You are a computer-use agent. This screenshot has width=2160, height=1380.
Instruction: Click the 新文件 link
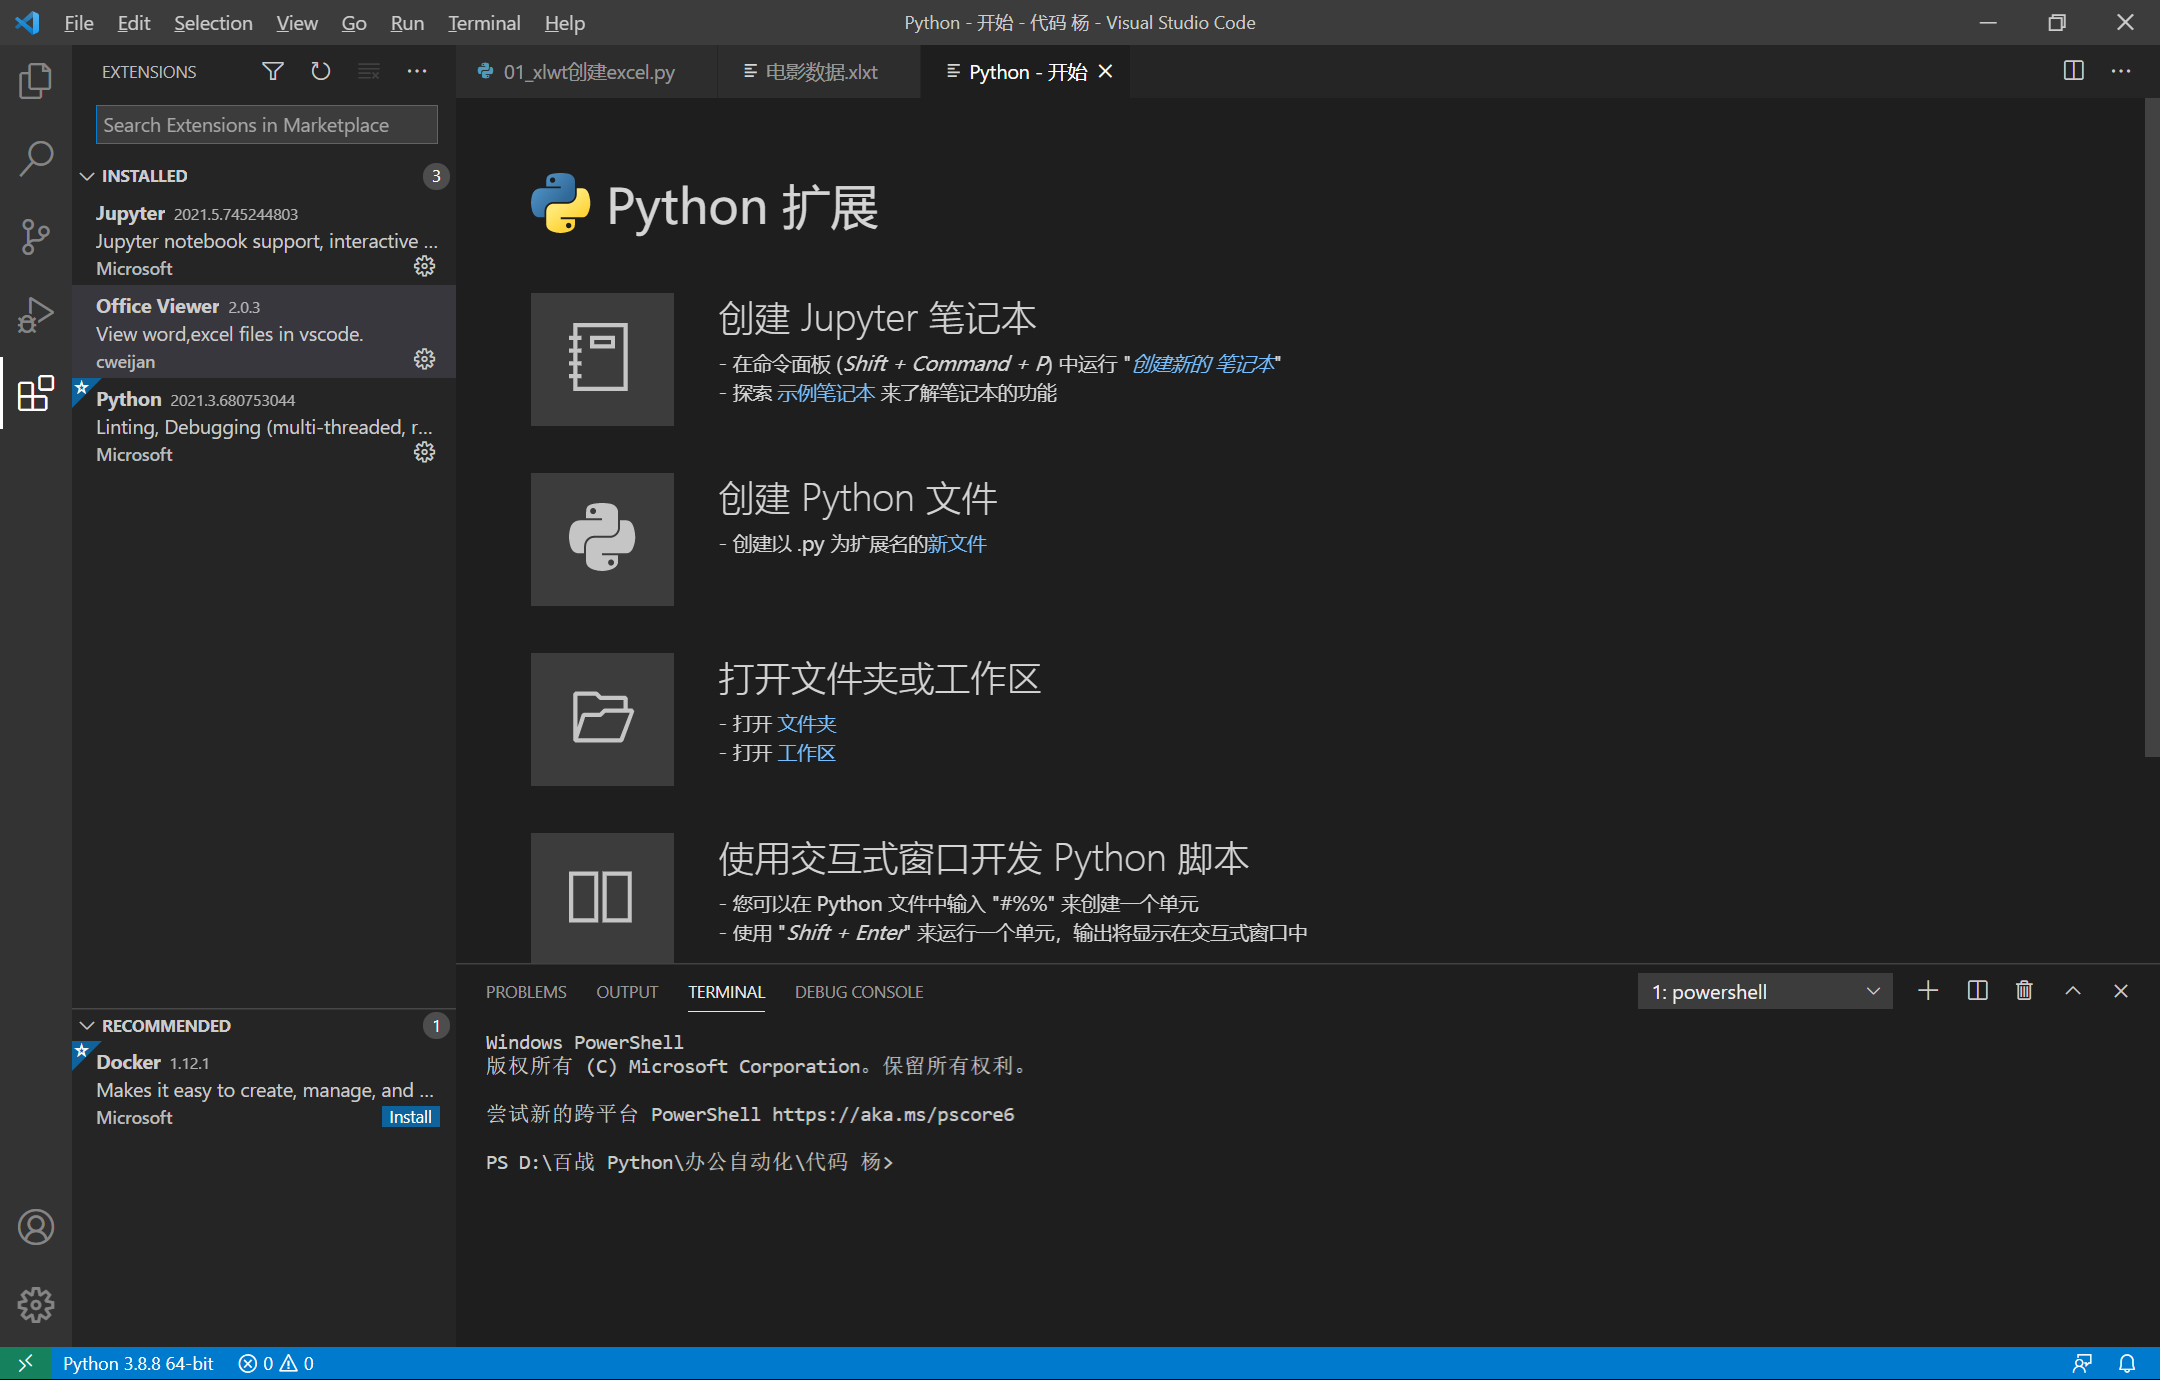click(957, 544)
